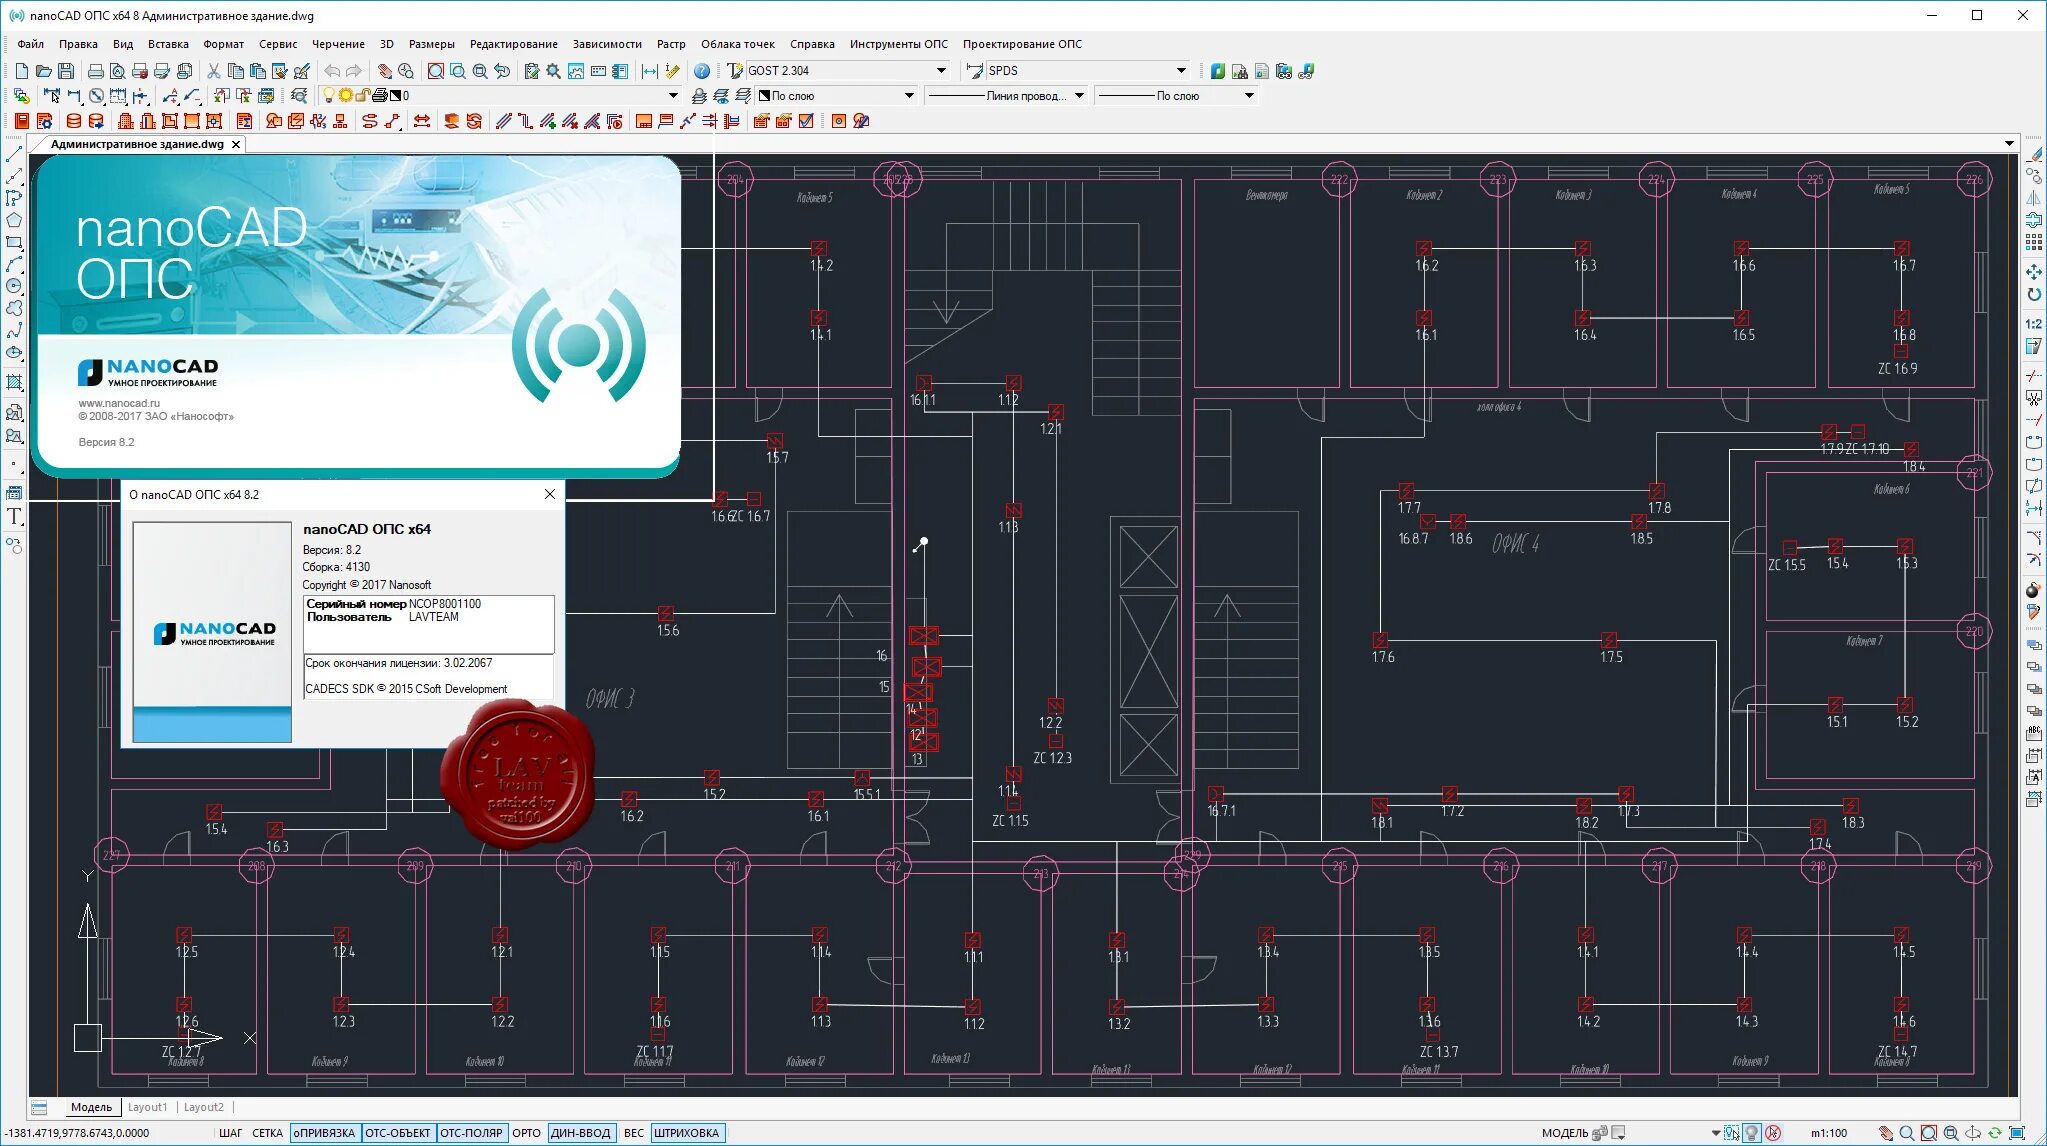Screen dimensions: 2047x1146
Task: Click the green nanoCAD logo toolbar icon
Action: click(1218, 71)
